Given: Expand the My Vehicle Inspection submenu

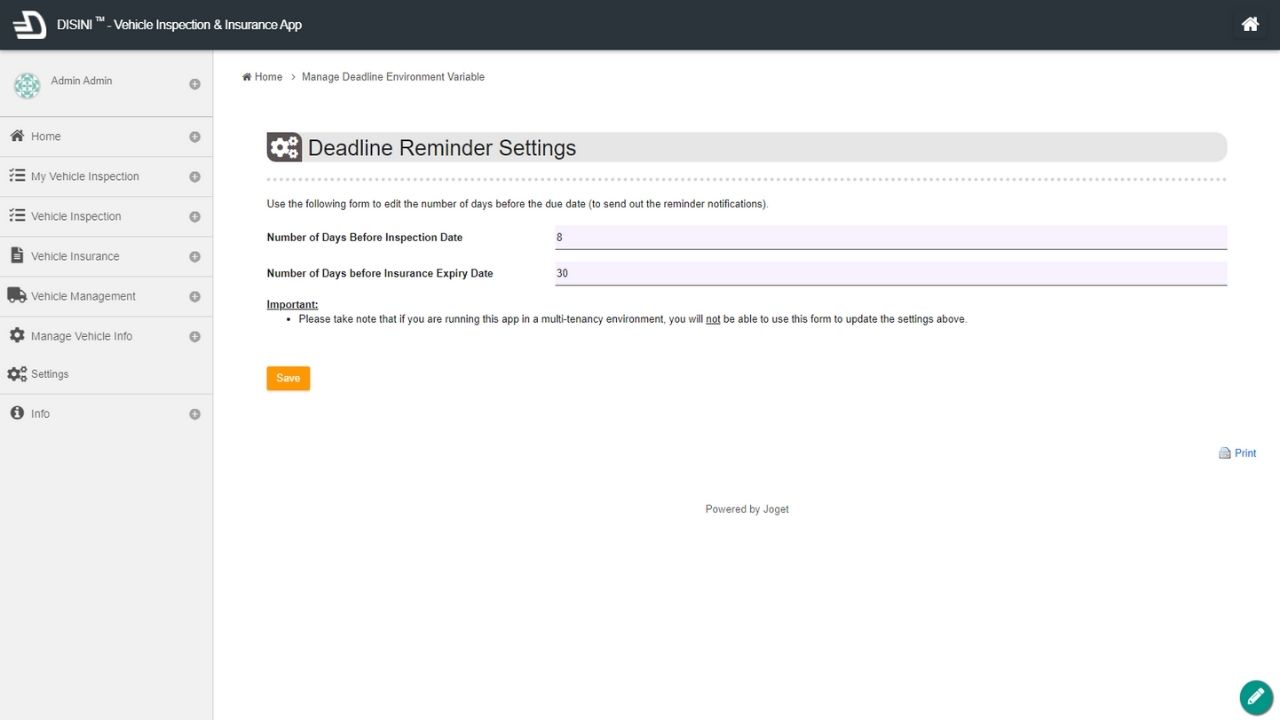Looking at the screenshot, I should [x=195, y=177].
